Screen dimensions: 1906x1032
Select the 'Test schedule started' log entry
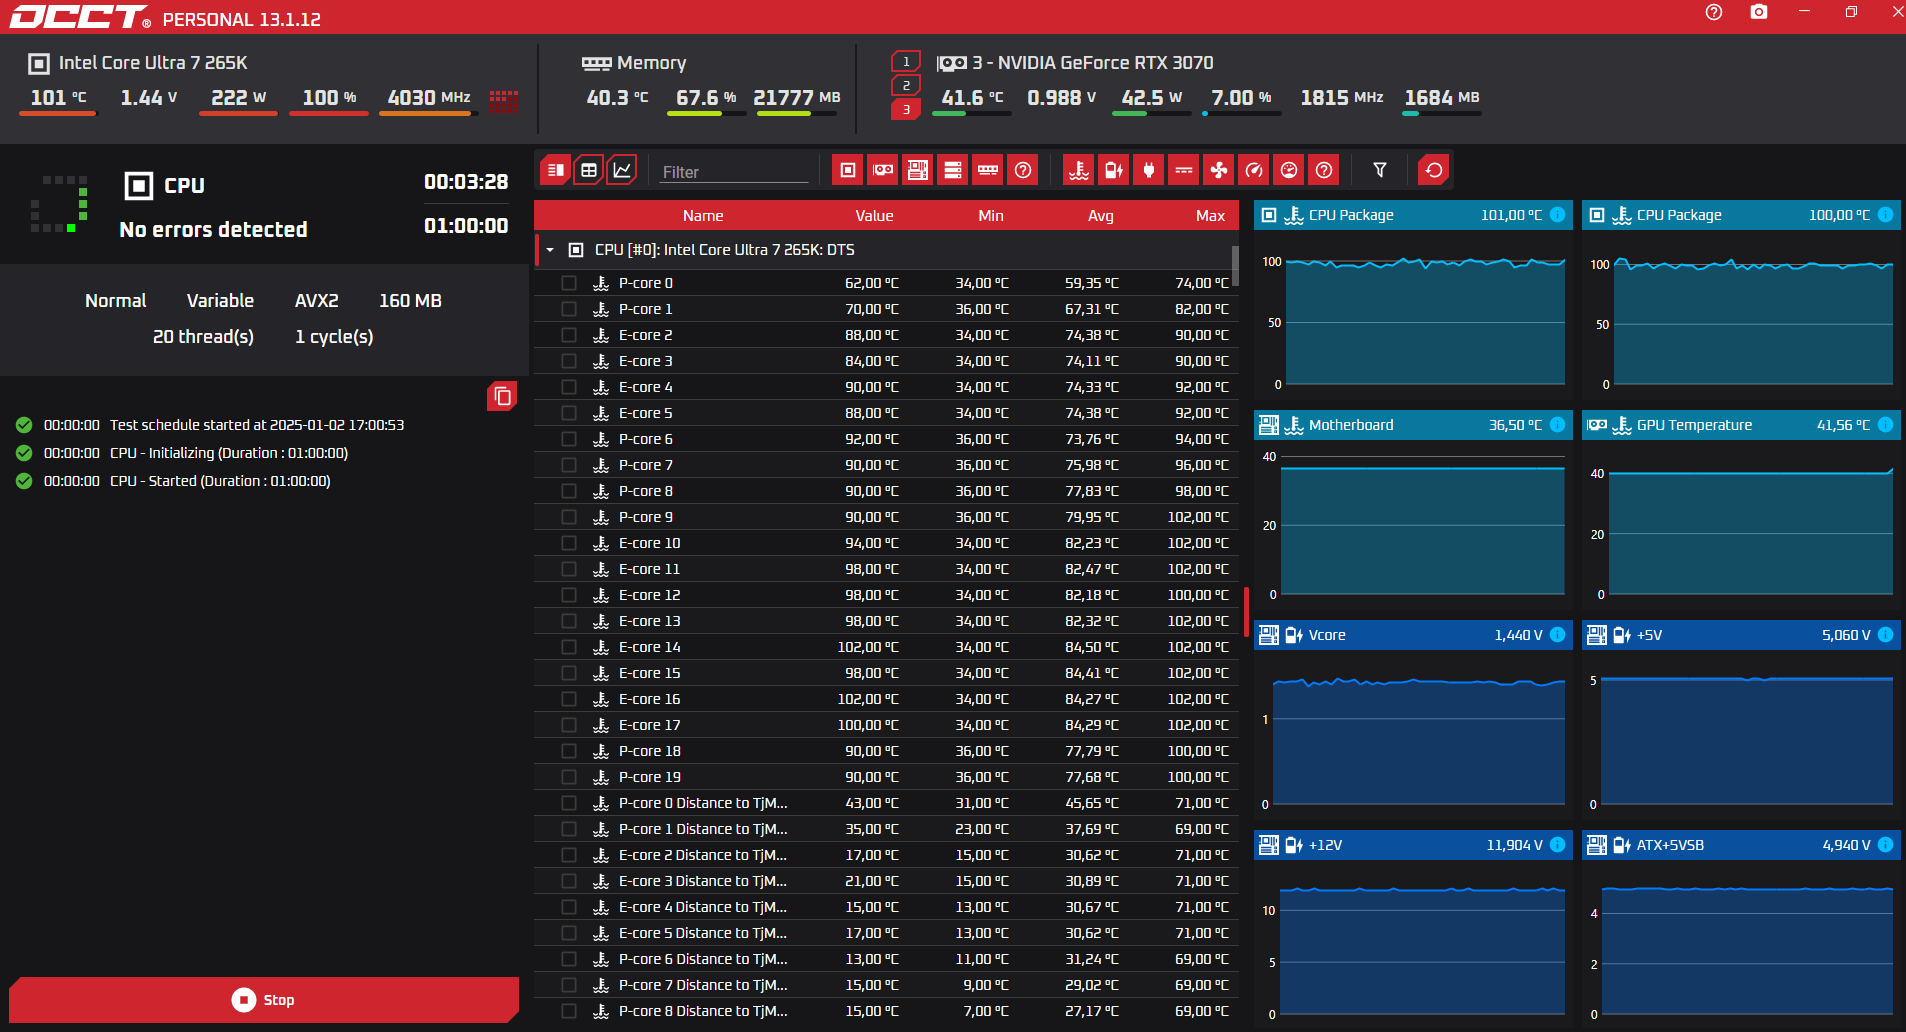(x=257, y=425)
